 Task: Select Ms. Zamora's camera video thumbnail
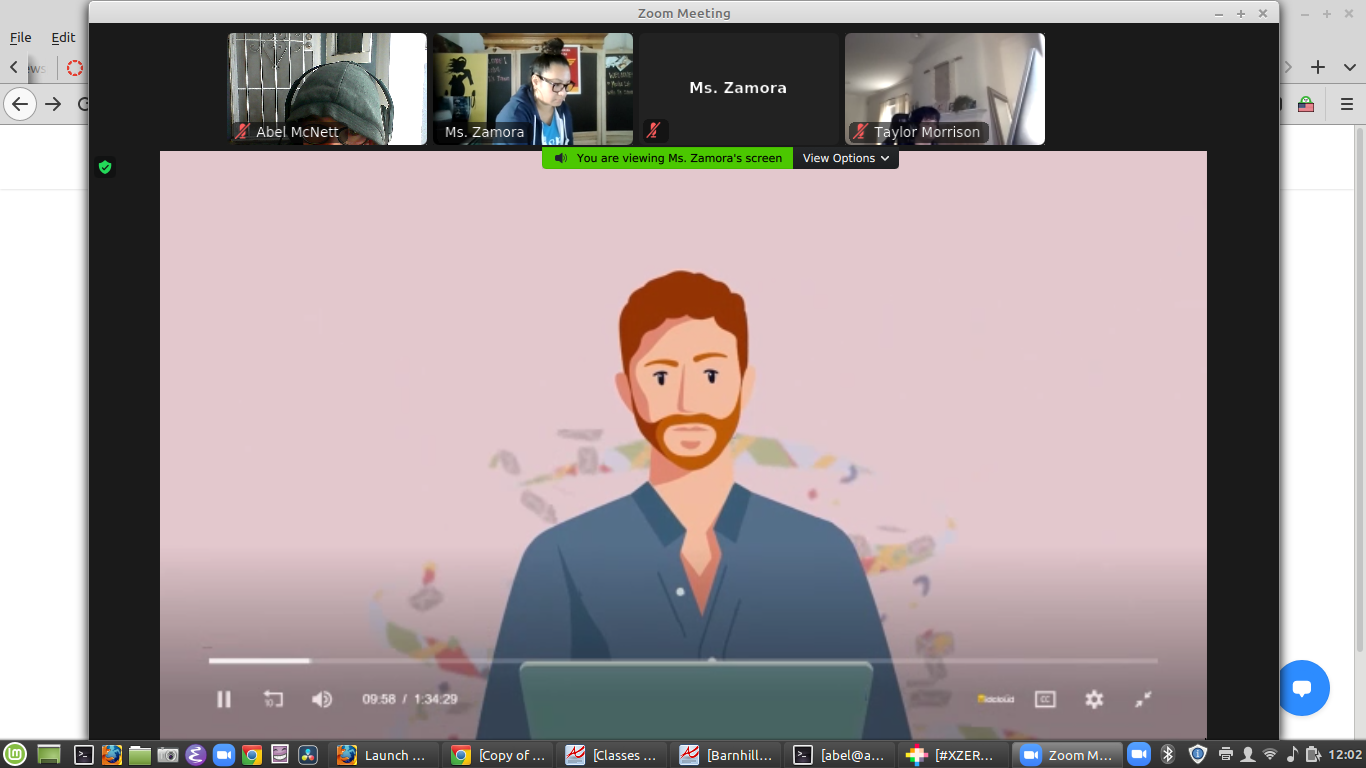[x=533, y=89]
